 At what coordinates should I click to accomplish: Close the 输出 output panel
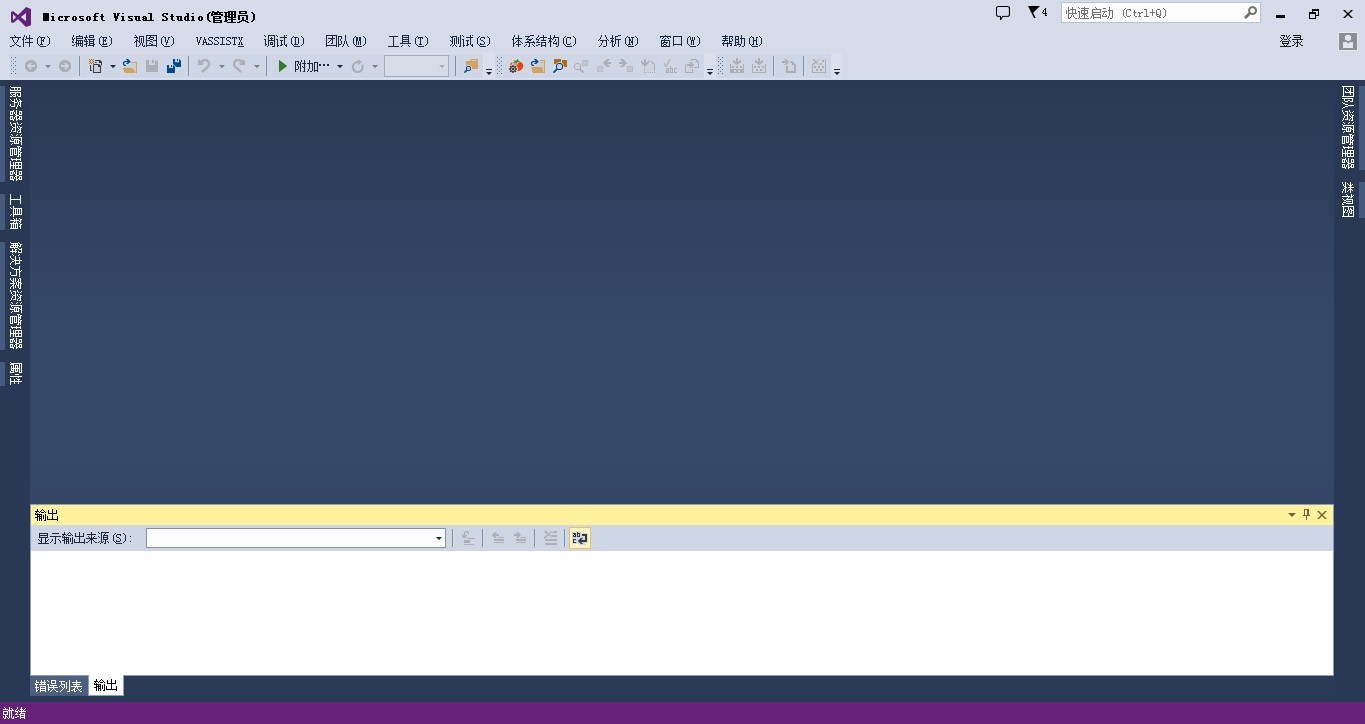point(1322,515)
